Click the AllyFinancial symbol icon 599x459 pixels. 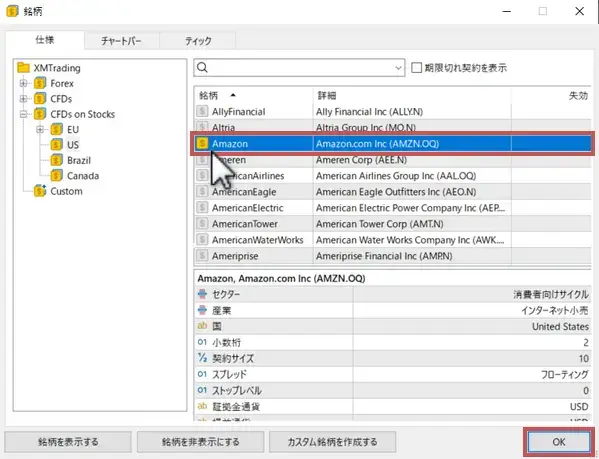pos(202,111)
